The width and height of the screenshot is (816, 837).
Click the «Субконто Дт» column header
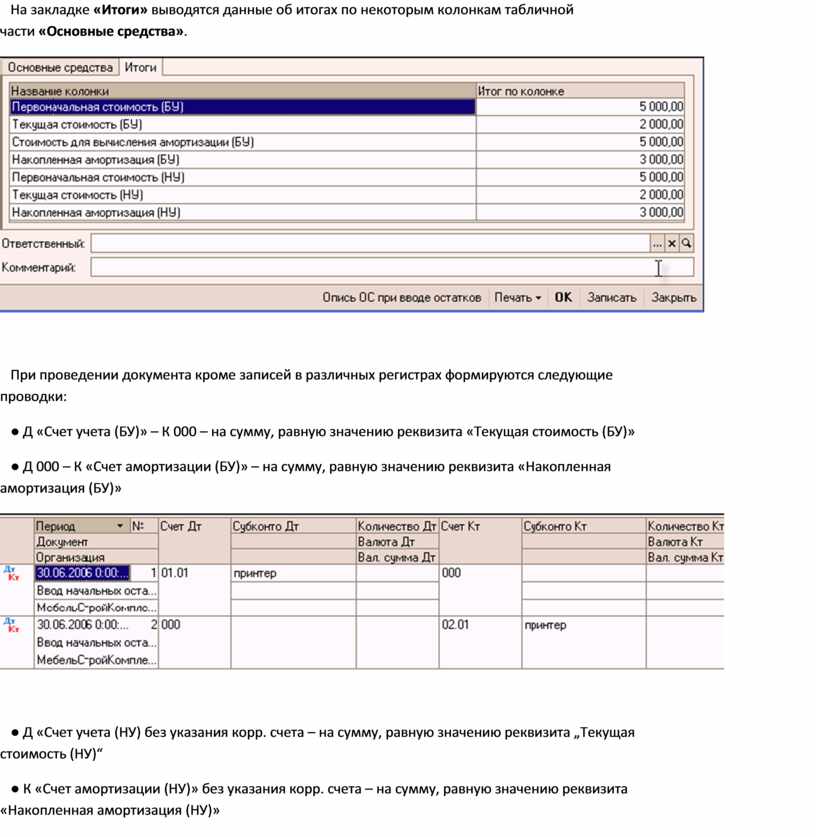pos(293,526)
